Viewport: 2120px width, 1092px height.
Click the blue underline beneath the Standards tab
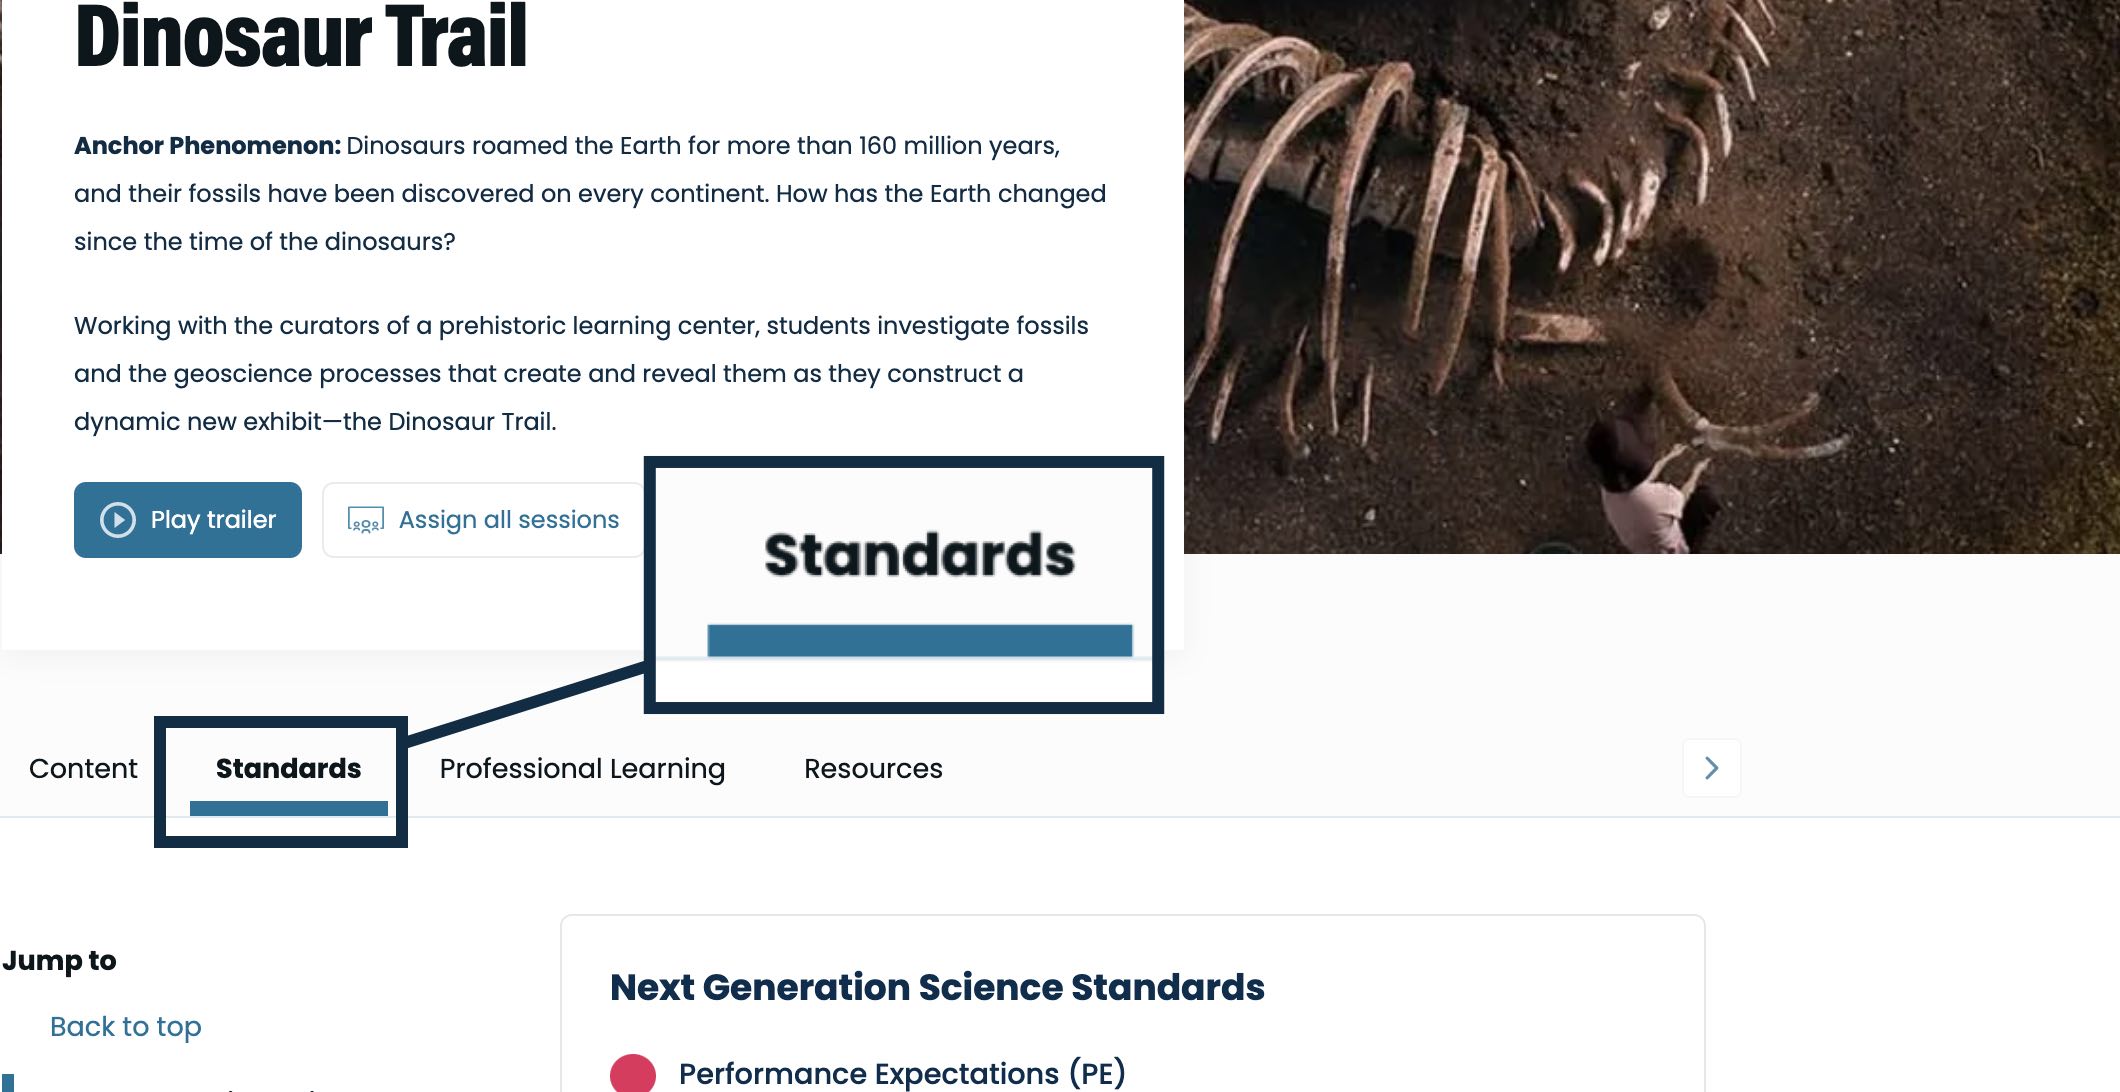288,808
